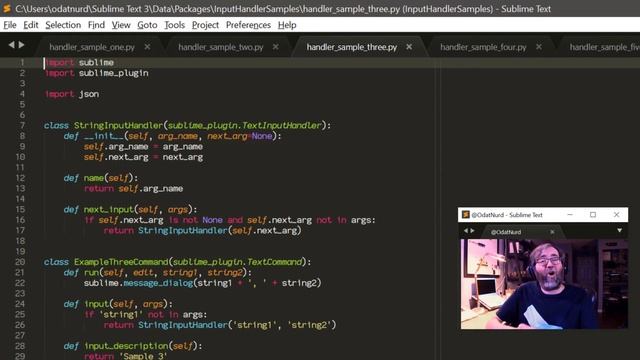Viewport: 640px width, 360px height.
Task: Click 'ExampleThreeCommand' class name on line 20
Action: tap(121, 262)
